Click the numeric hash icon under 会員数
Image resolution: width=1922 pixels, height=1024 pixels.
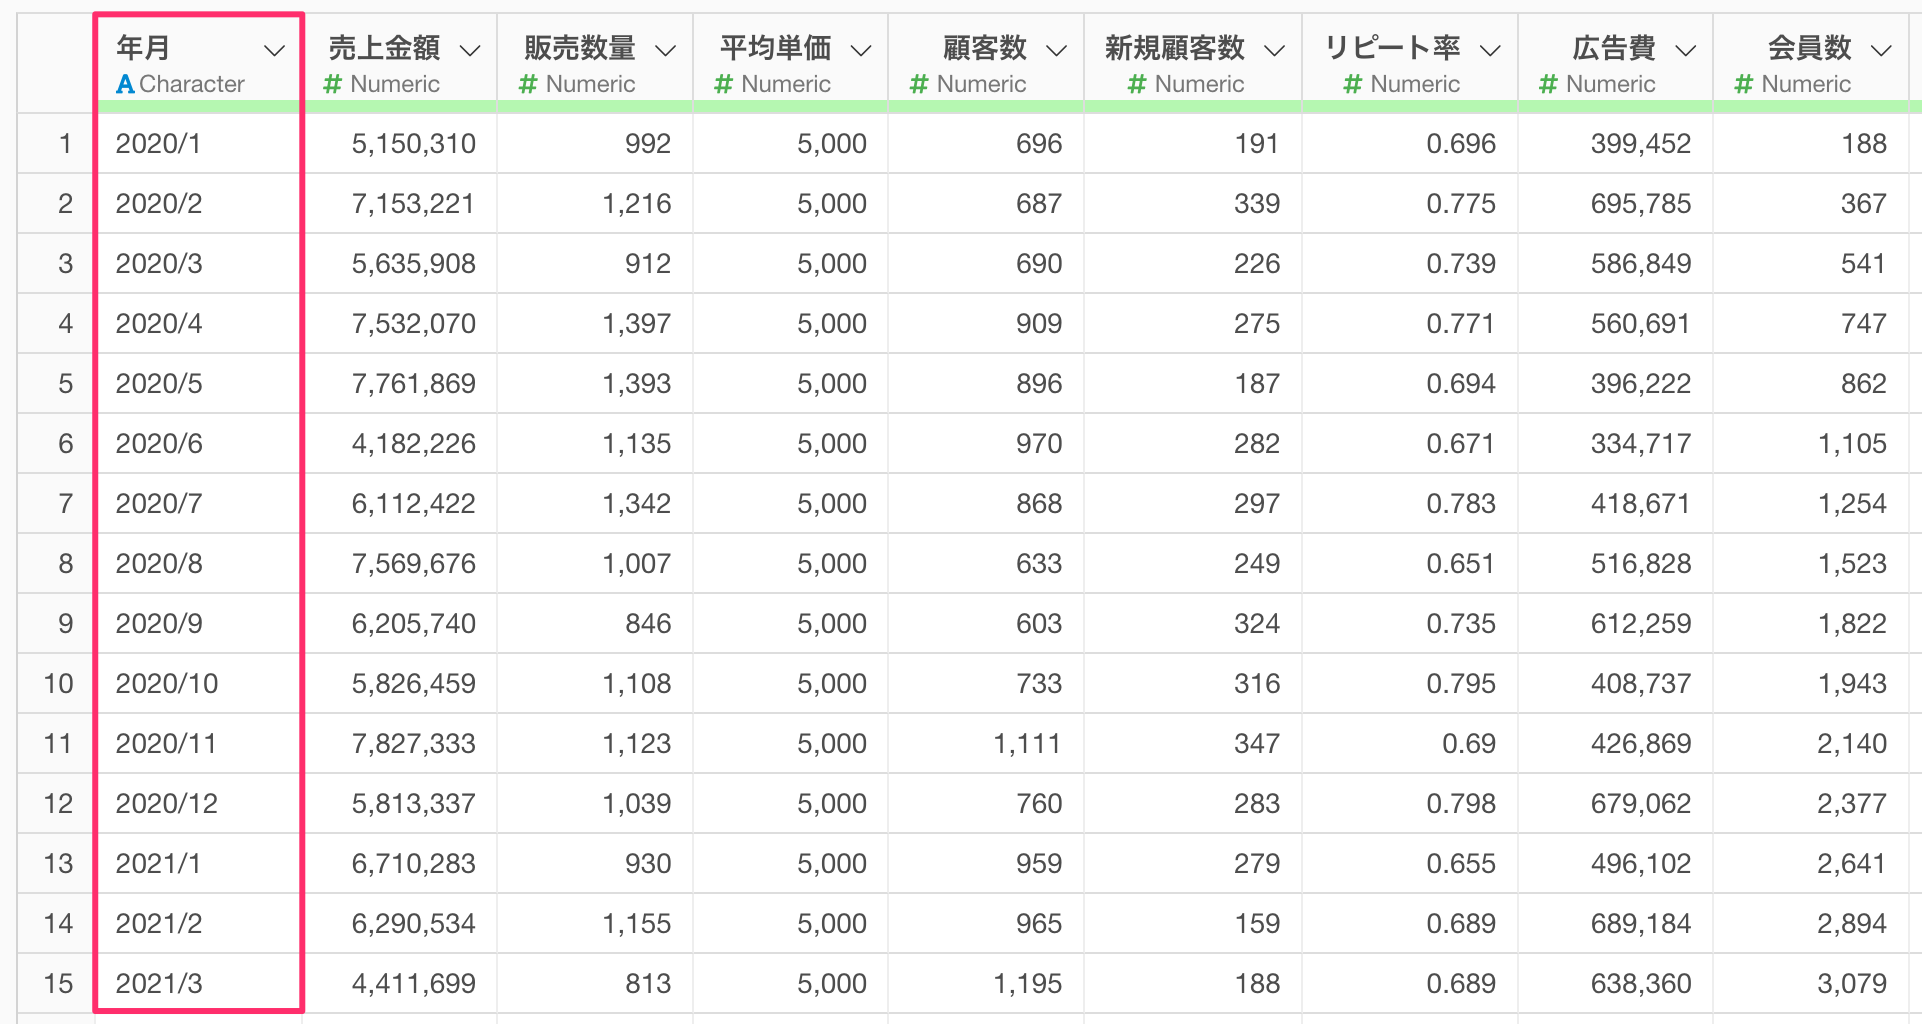[x=1744, y=85]
